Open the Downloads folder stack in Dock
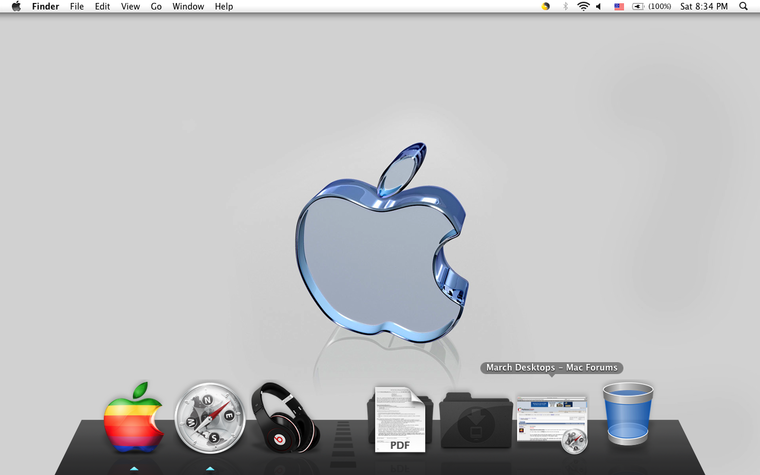Screen dimensions: 760x475 (476, 421)
